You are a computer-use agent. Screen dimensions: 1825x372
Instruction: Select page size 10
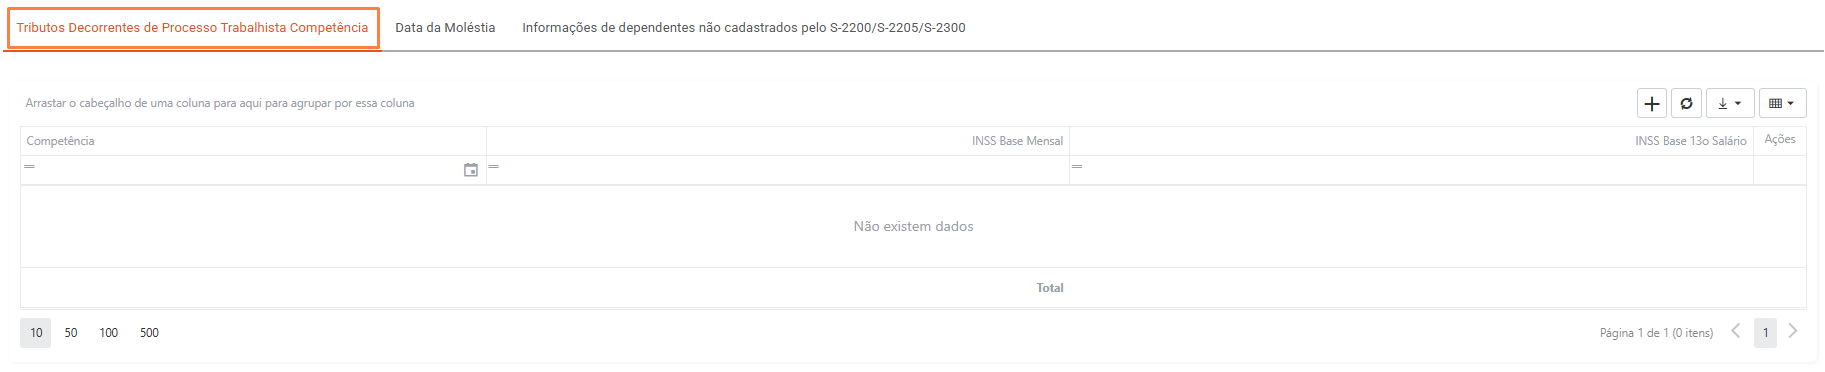(36, 333)
